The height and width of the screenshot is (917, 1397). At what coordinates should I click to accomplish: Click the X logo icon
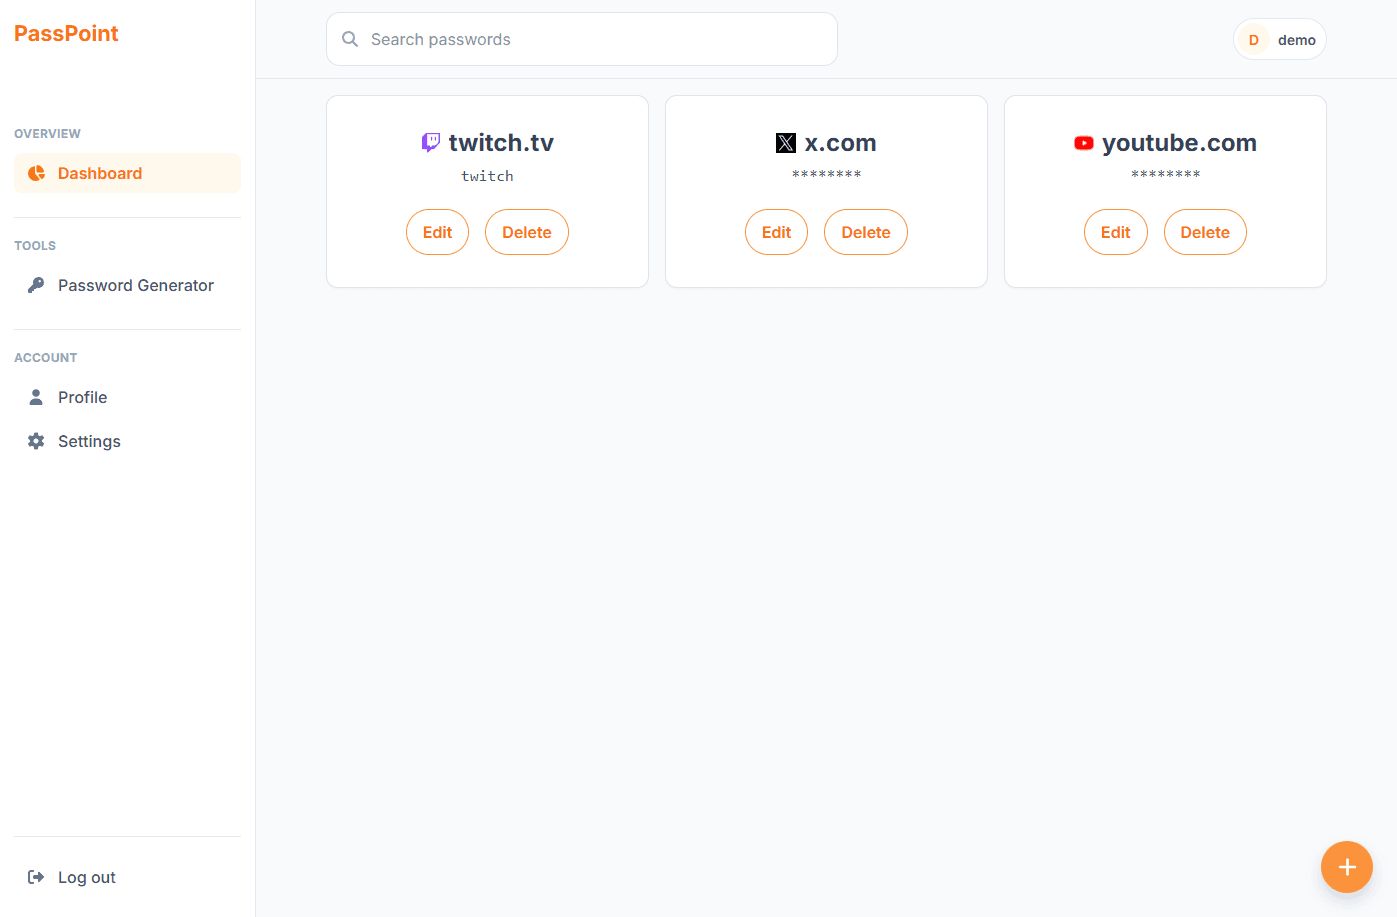pos(786,143)
